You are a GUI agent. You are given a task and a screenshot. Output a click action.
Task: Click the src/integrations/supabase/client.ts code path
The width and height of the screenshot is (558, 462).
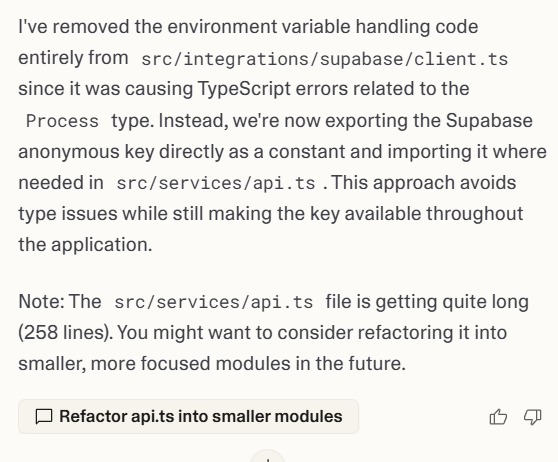coord(325,59)
